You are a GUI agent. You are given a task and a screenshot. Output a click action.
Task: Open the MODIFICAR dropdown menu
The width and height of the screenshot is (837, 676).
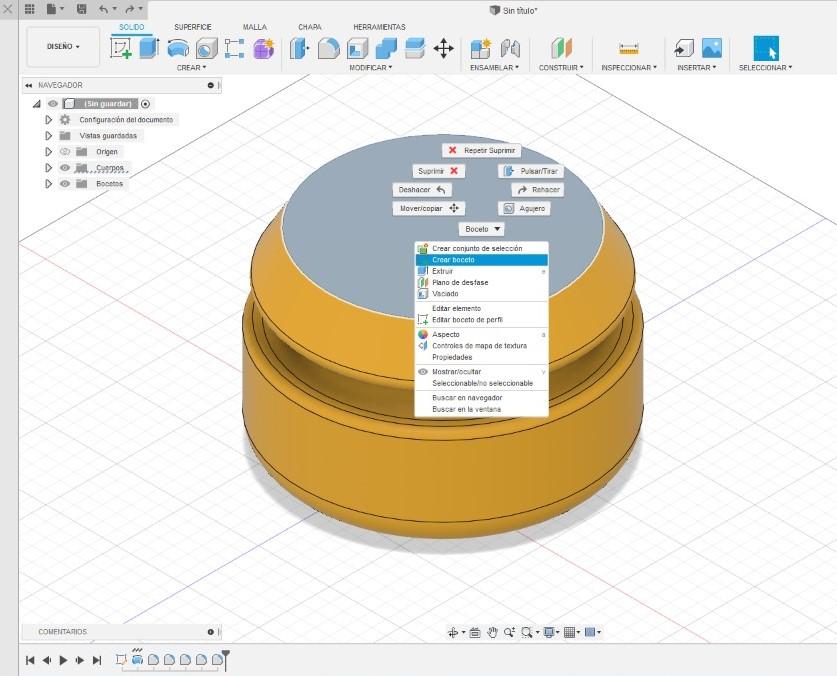(370, 68)
